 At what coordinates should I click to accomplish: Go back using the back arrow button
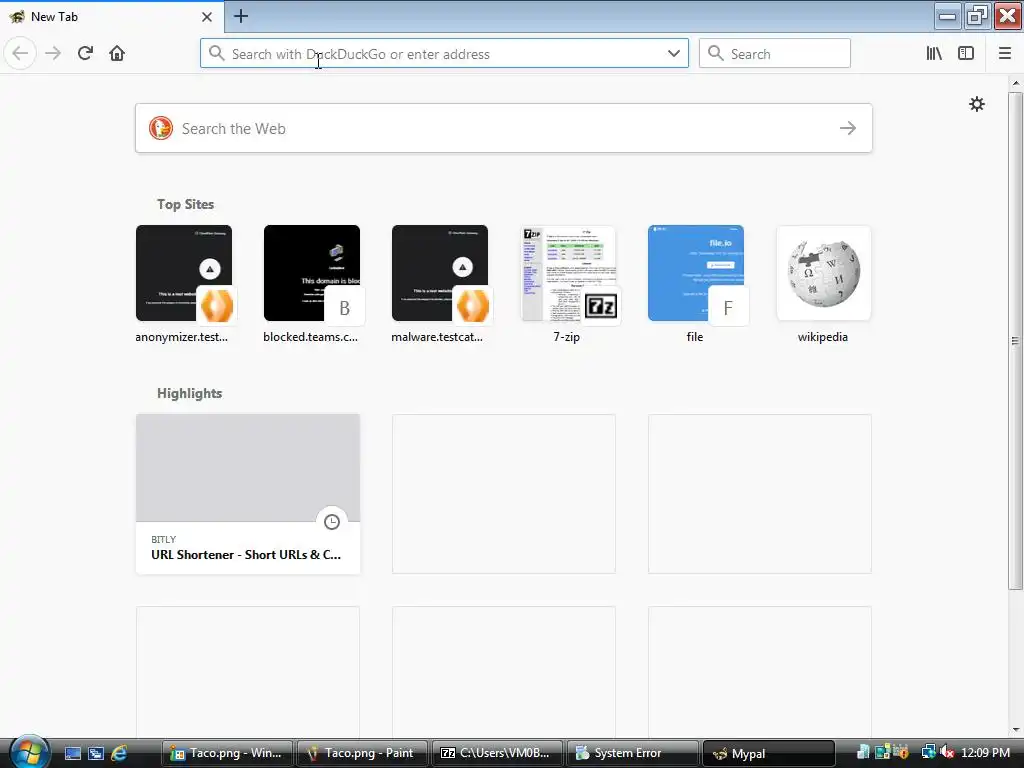[20, 53]
